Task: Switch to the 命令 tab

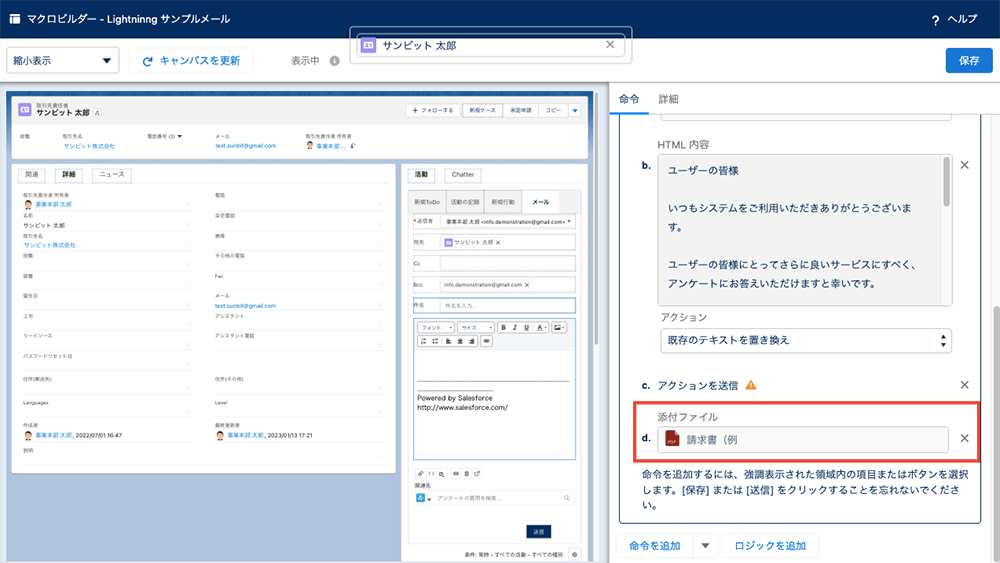Action: (x=629, y=99)
